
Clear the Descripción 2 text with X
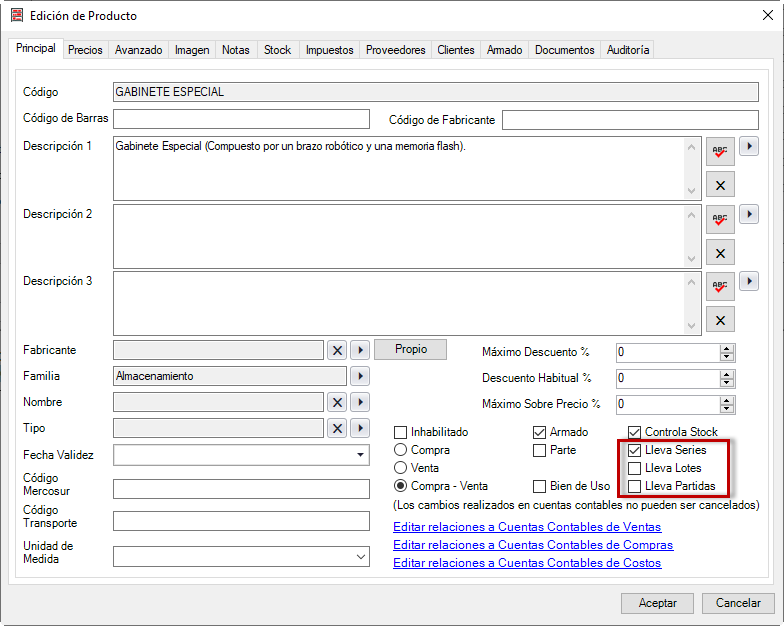pos(720,253)
